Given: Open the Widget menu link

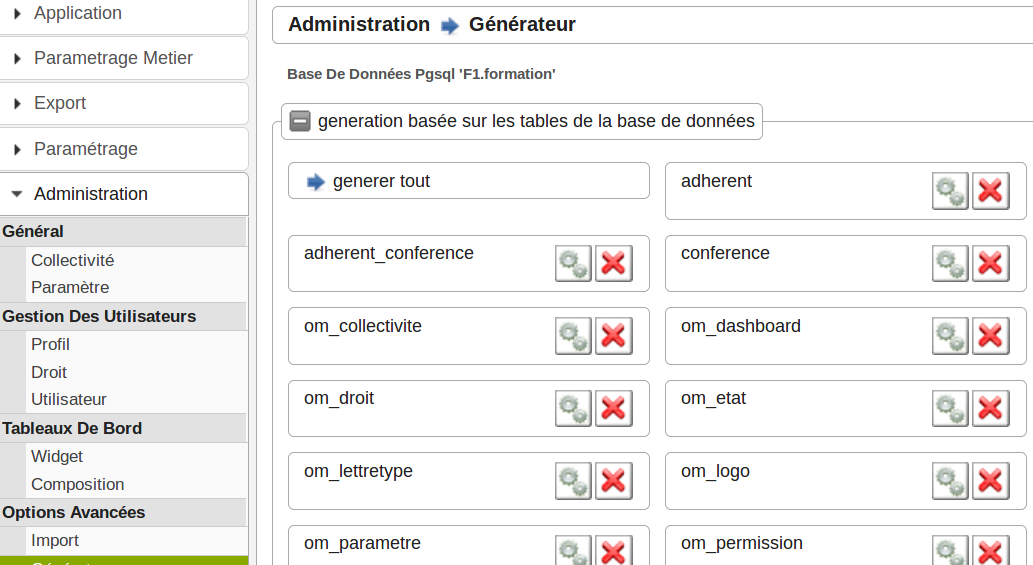Looking at the screenshot, I should coord(57,456).
